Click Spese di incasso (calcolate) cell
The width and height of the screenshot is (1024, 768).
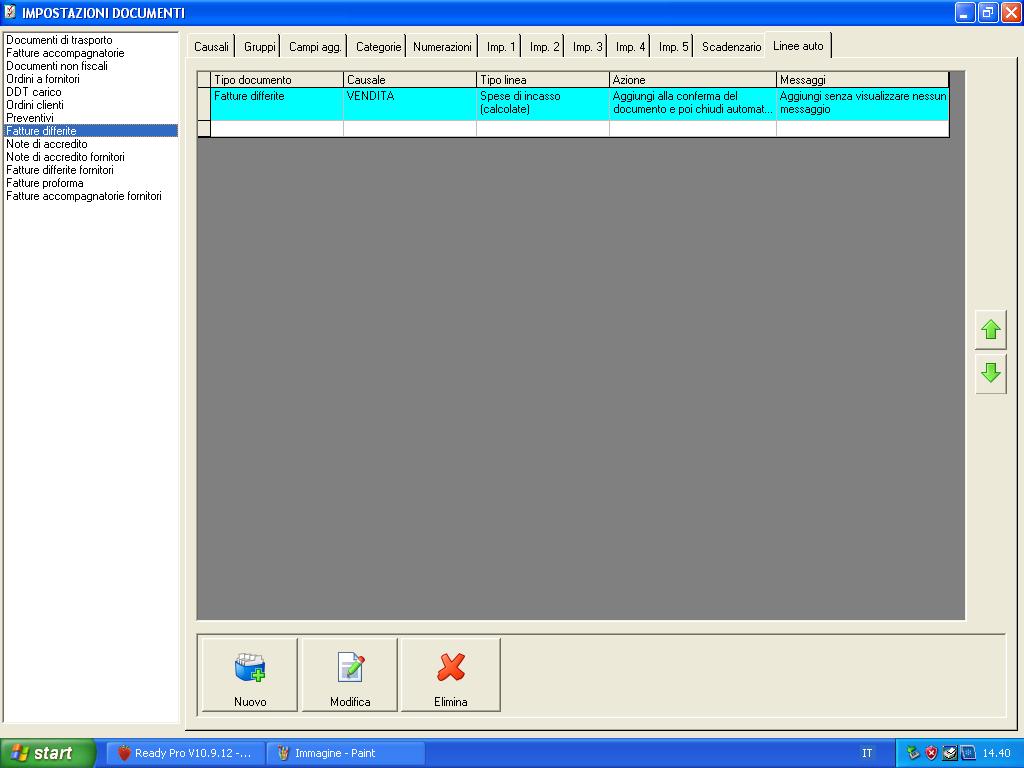coord(543,104)
